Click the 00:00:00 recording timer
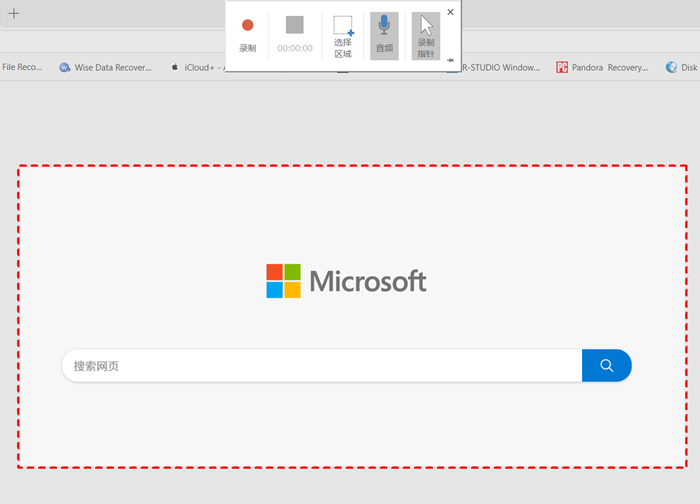The width and height of the screenshot is (700, 504). 295,48
